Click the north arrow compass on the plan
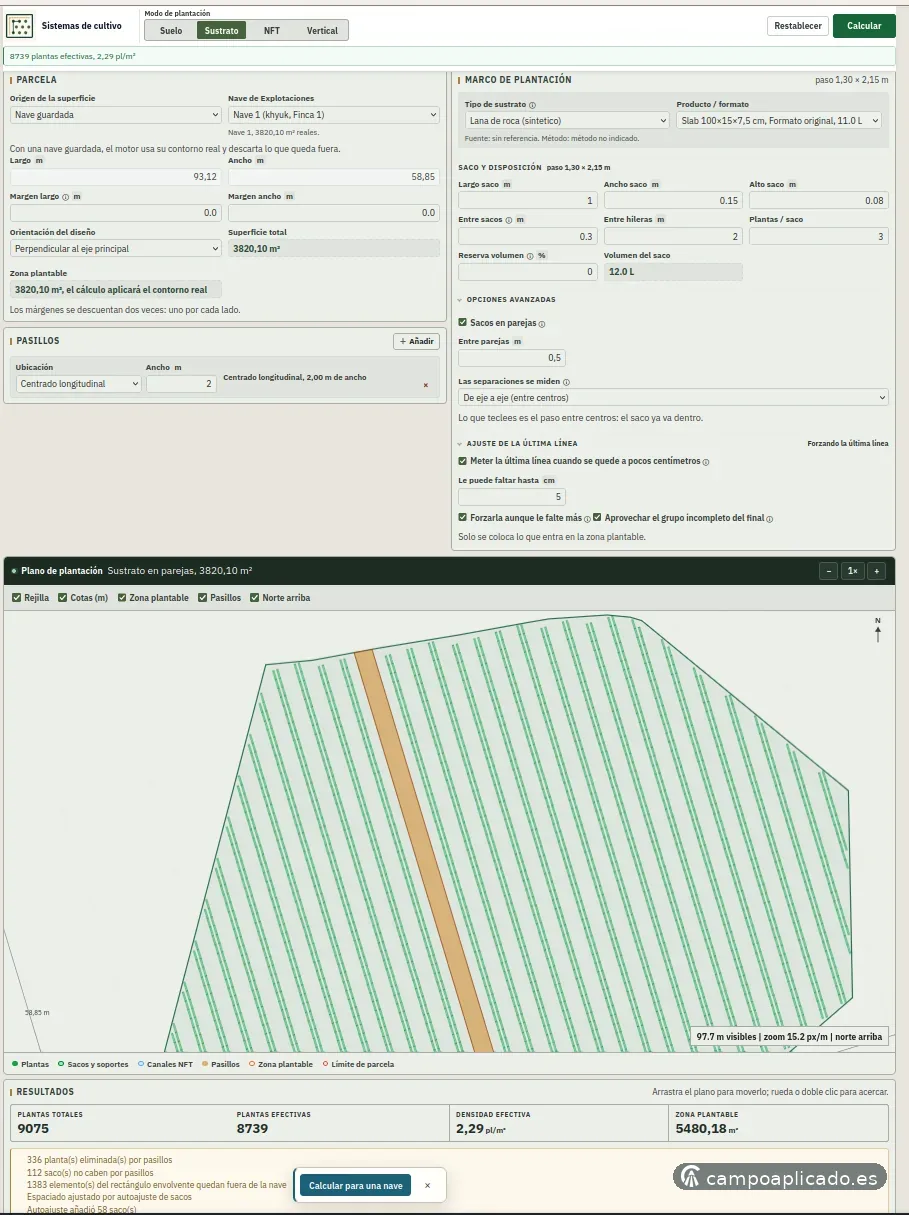Screen dimensions: 909x1215 878,629
